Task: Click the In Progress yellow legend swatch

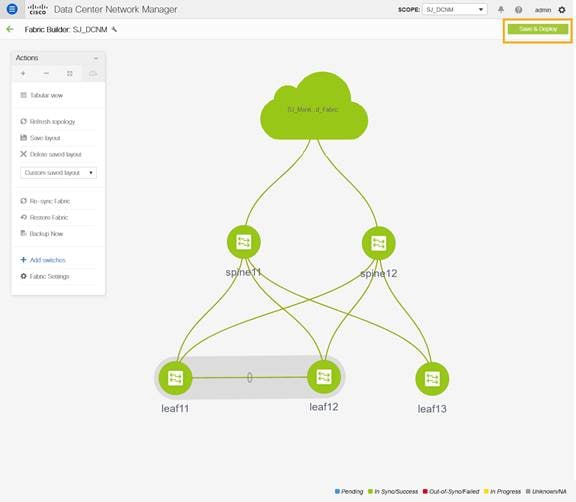Action: pos(486,491)
